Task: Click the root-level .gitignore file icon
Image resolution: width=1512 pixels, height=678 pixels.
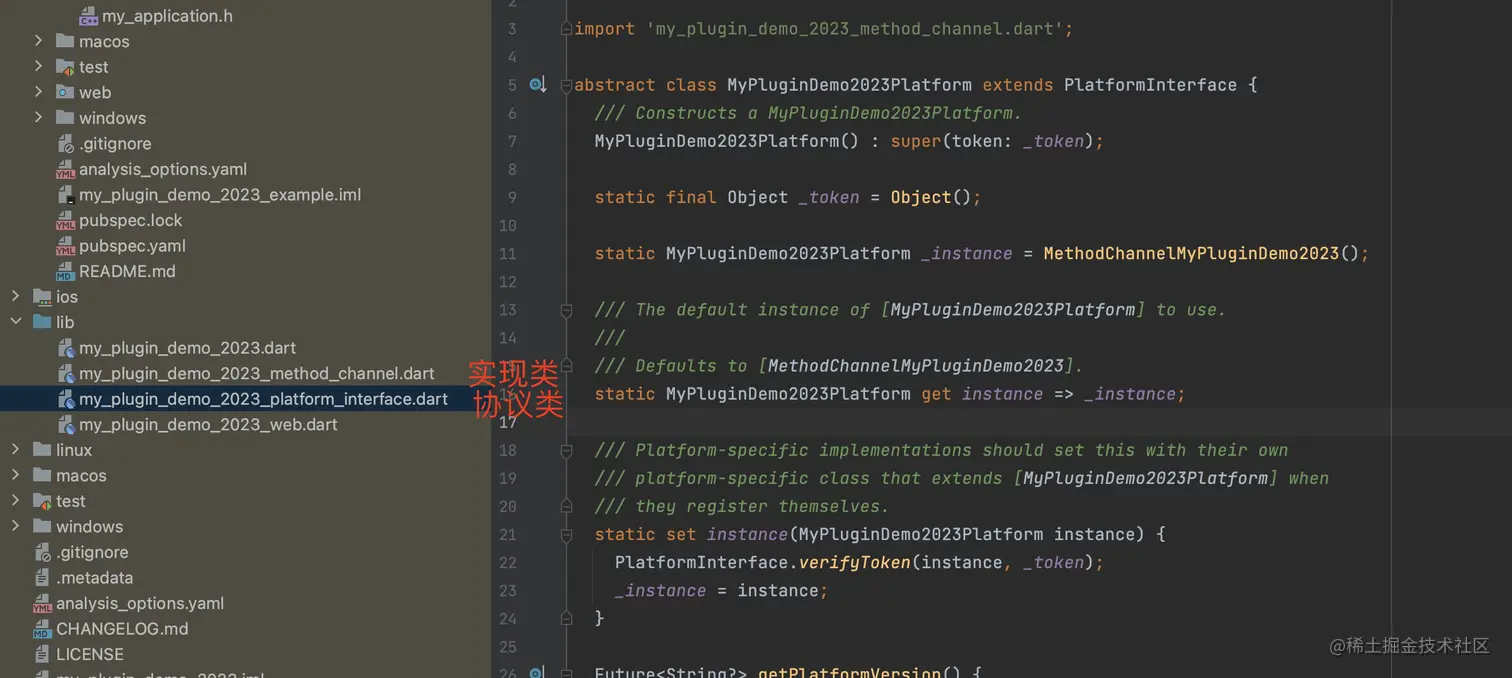Action: click(x=42, y=552)
